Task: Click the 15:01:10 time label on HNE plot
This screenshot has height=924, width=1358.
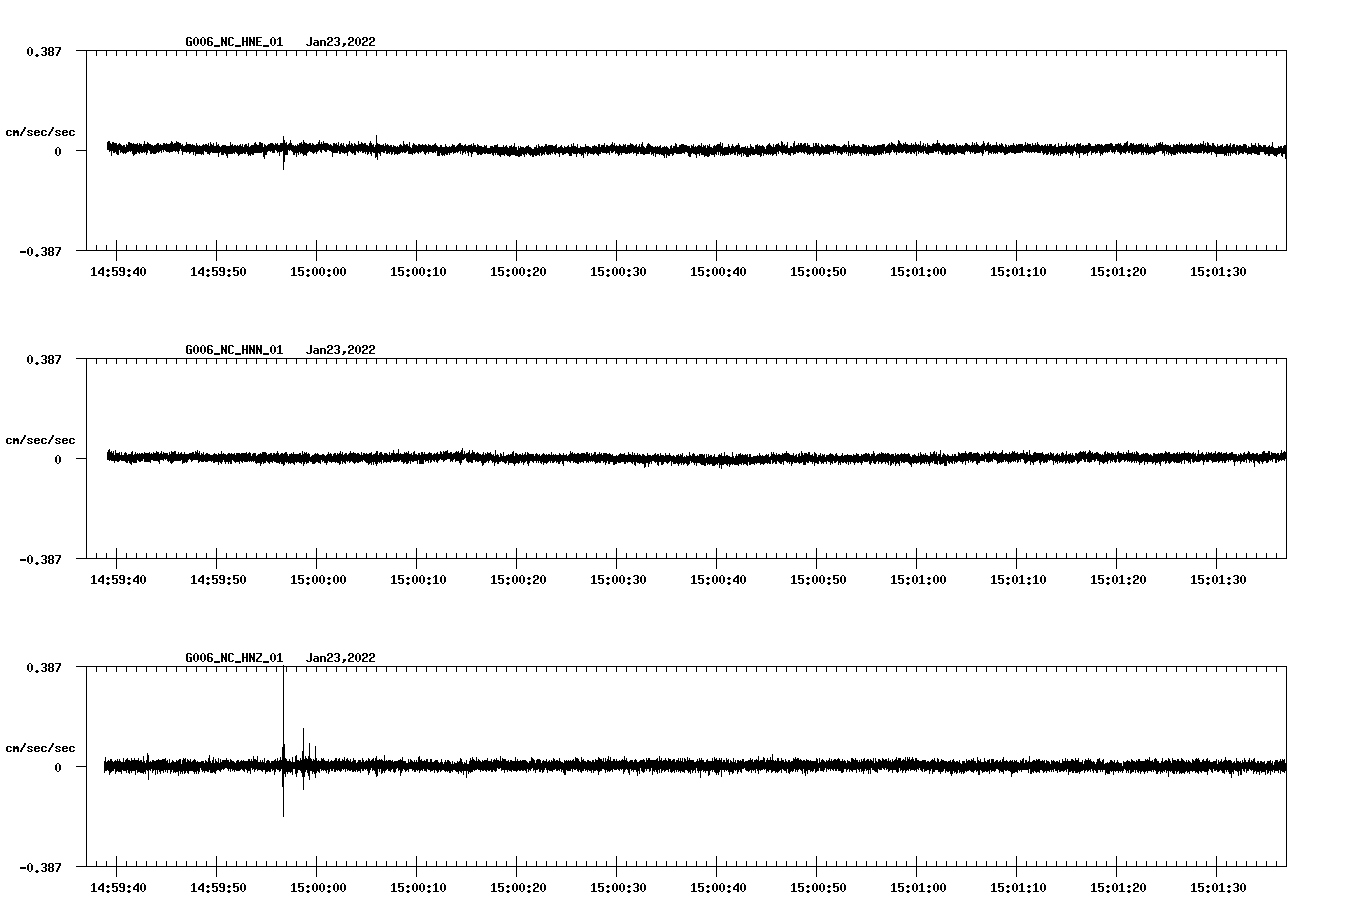Action: (x=1017, y=272)
